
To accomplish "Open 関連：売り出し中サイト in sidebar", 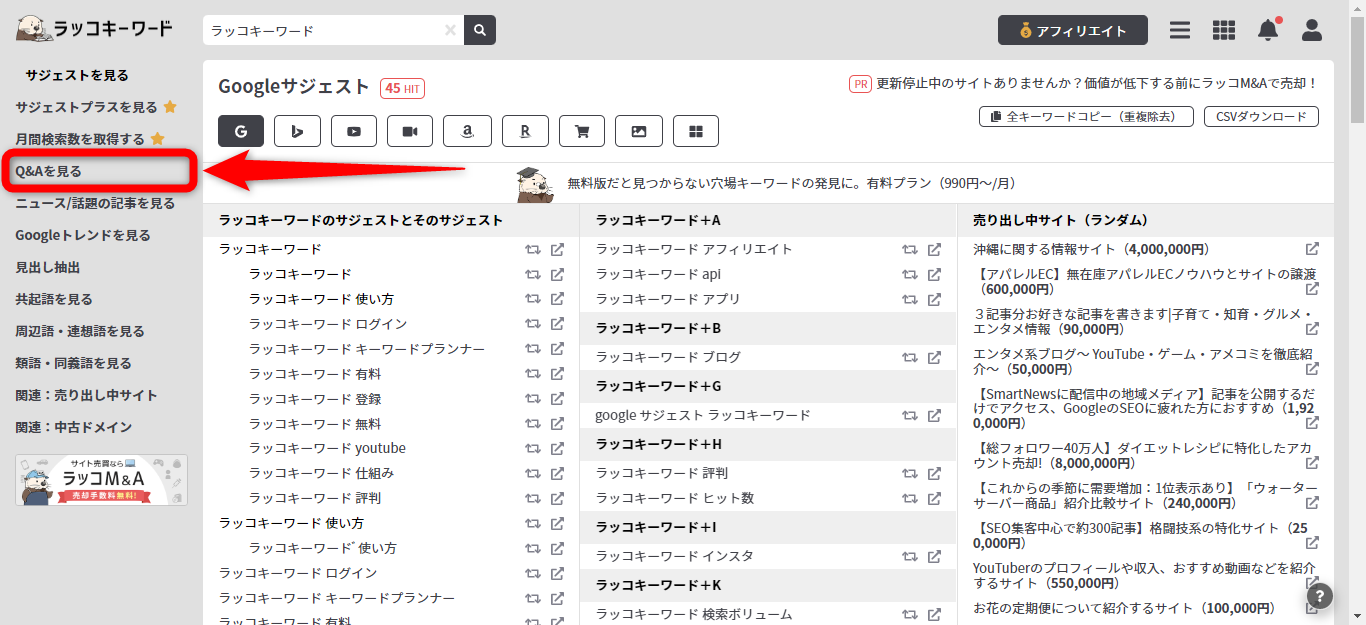I will click(86, 395).
